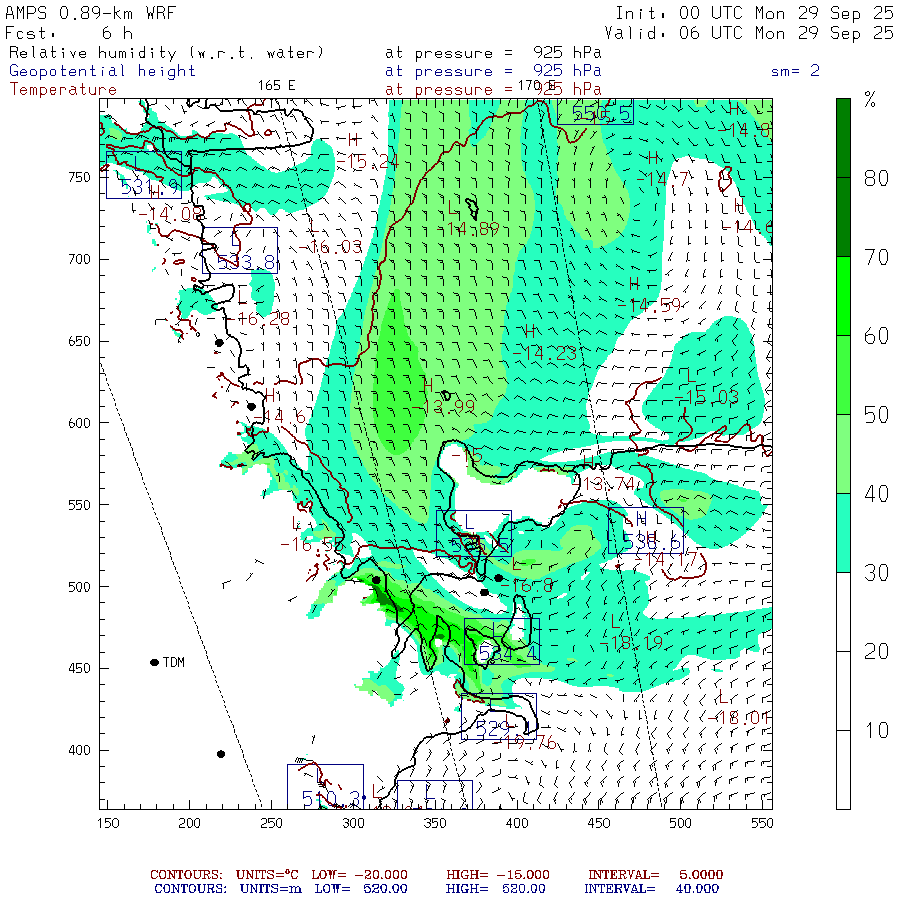Click the boxed 534.4 geopotential low label
900x900 pixels.
click(502, 641)
